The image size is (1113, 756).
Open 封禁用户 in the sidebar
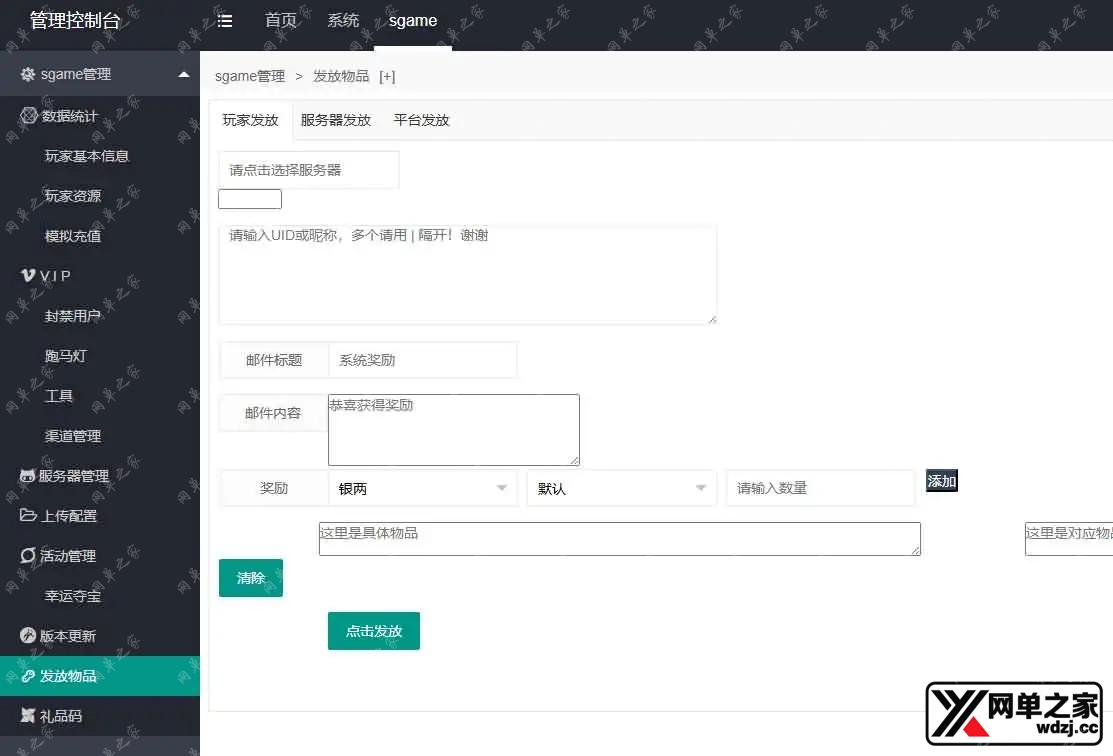[72, 316]
